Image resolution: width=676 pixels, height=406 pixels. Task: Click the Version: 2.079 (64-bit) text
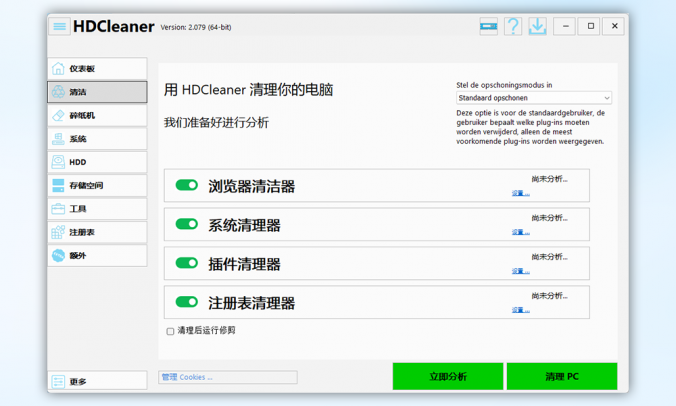point(196,27)
